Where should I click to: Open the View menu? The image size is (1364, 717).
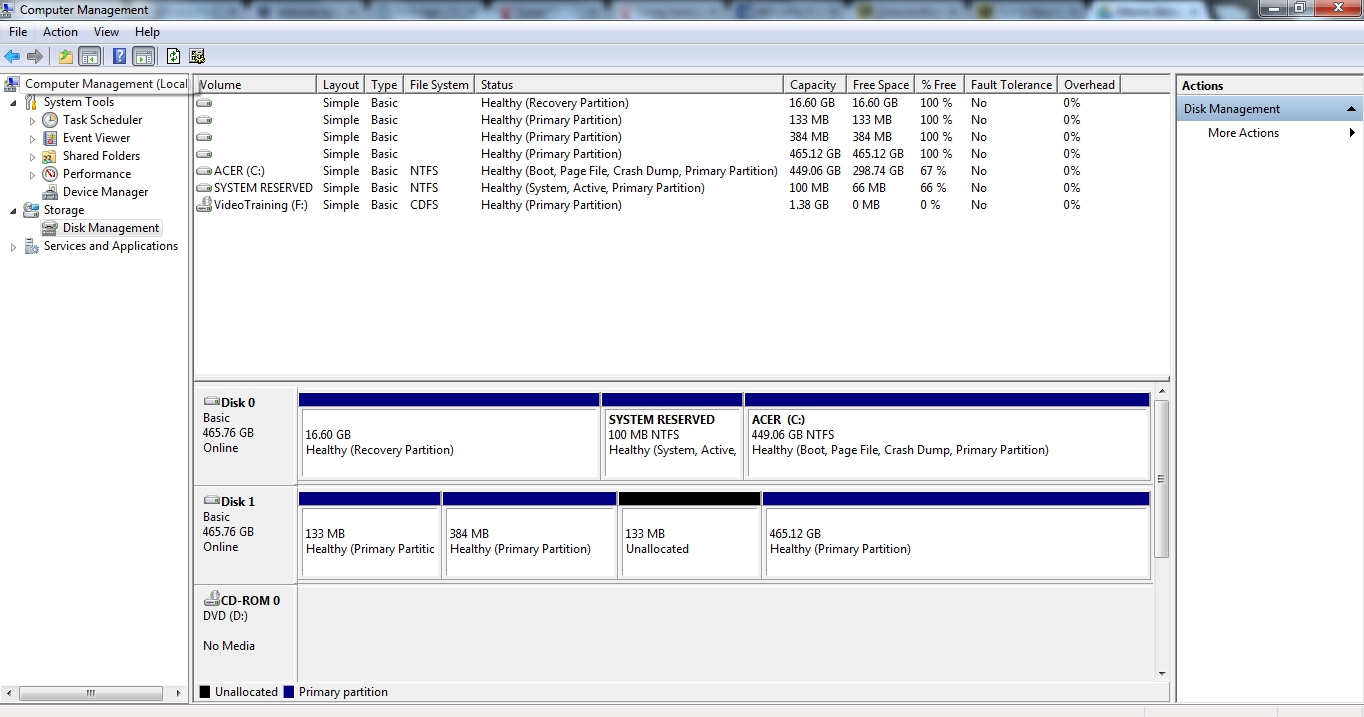[x=106, y=32]
